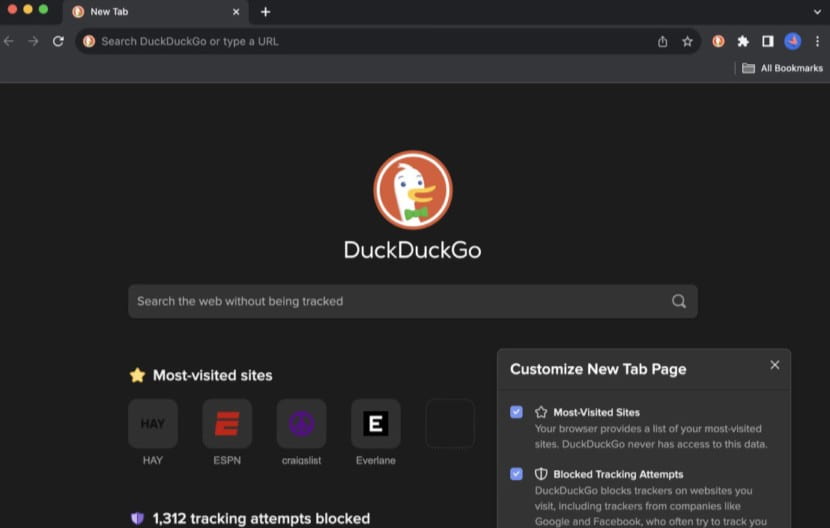Open the profile avatar menu
This screenshot has height=528, width=830.
[792, 41]
